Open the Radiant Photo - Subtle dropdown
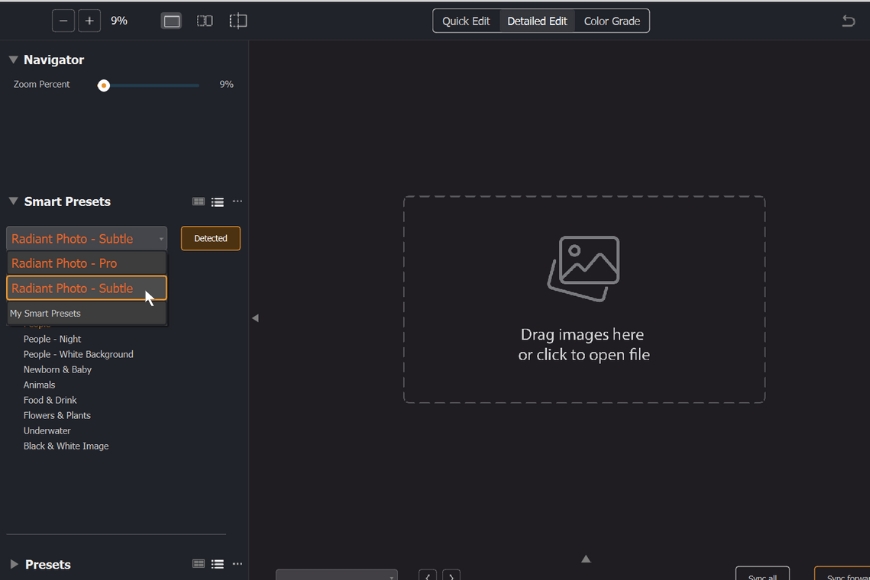870x580 pixels. (x=87, y=239)
